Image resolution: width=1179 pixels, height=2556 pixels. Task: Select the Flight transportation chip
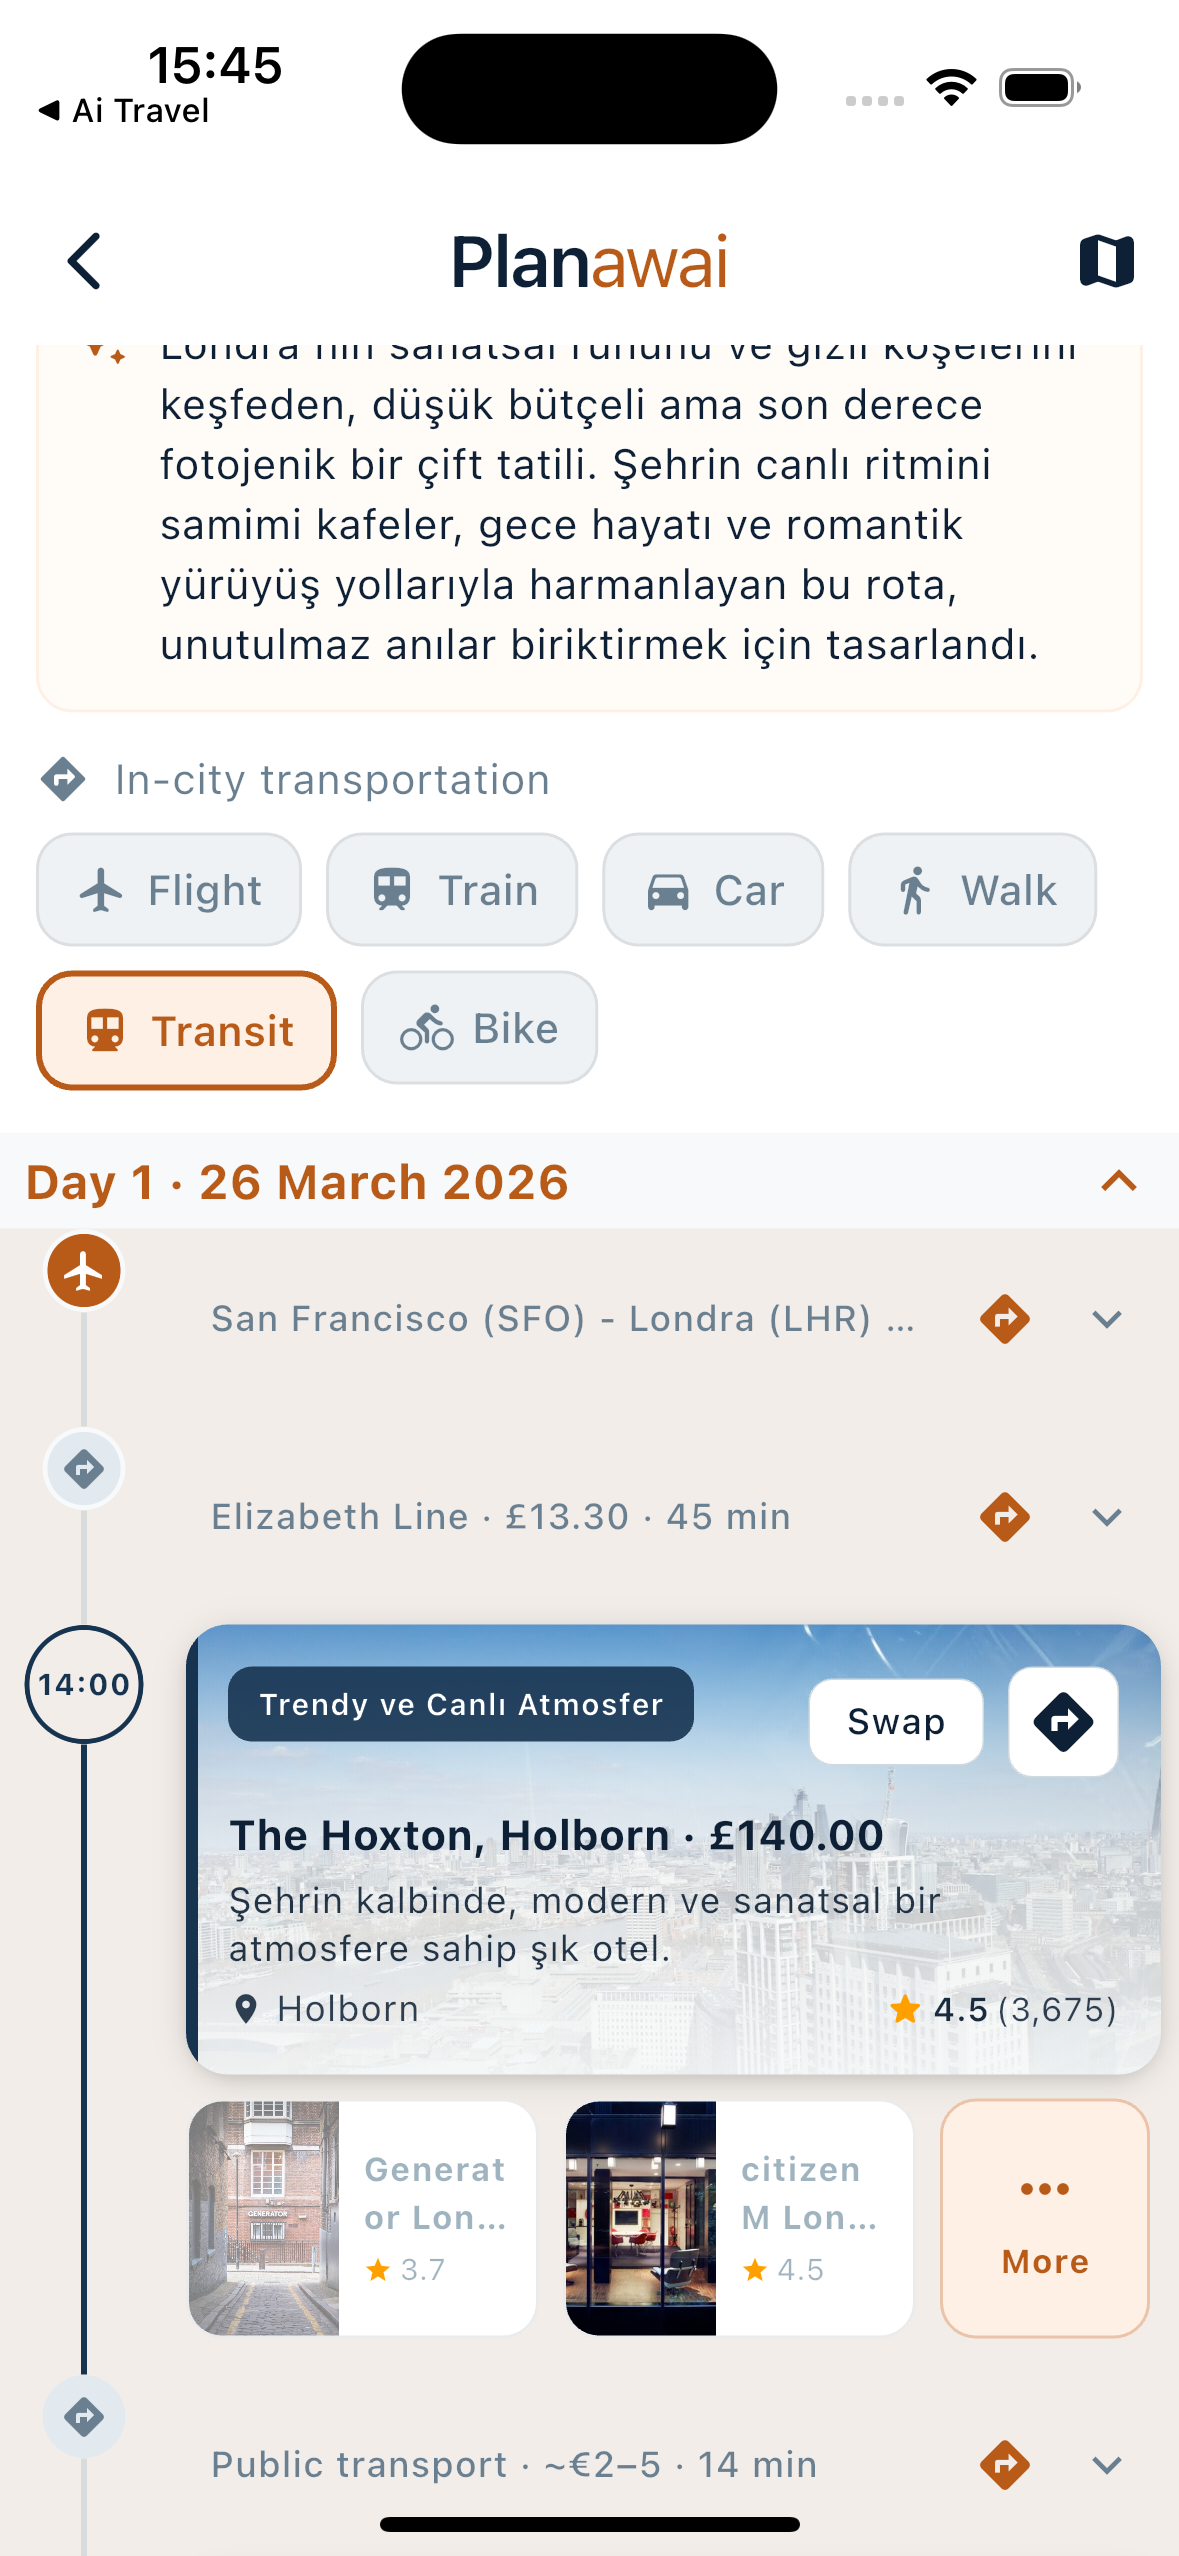pyautogui.click(x=169, y=890)
